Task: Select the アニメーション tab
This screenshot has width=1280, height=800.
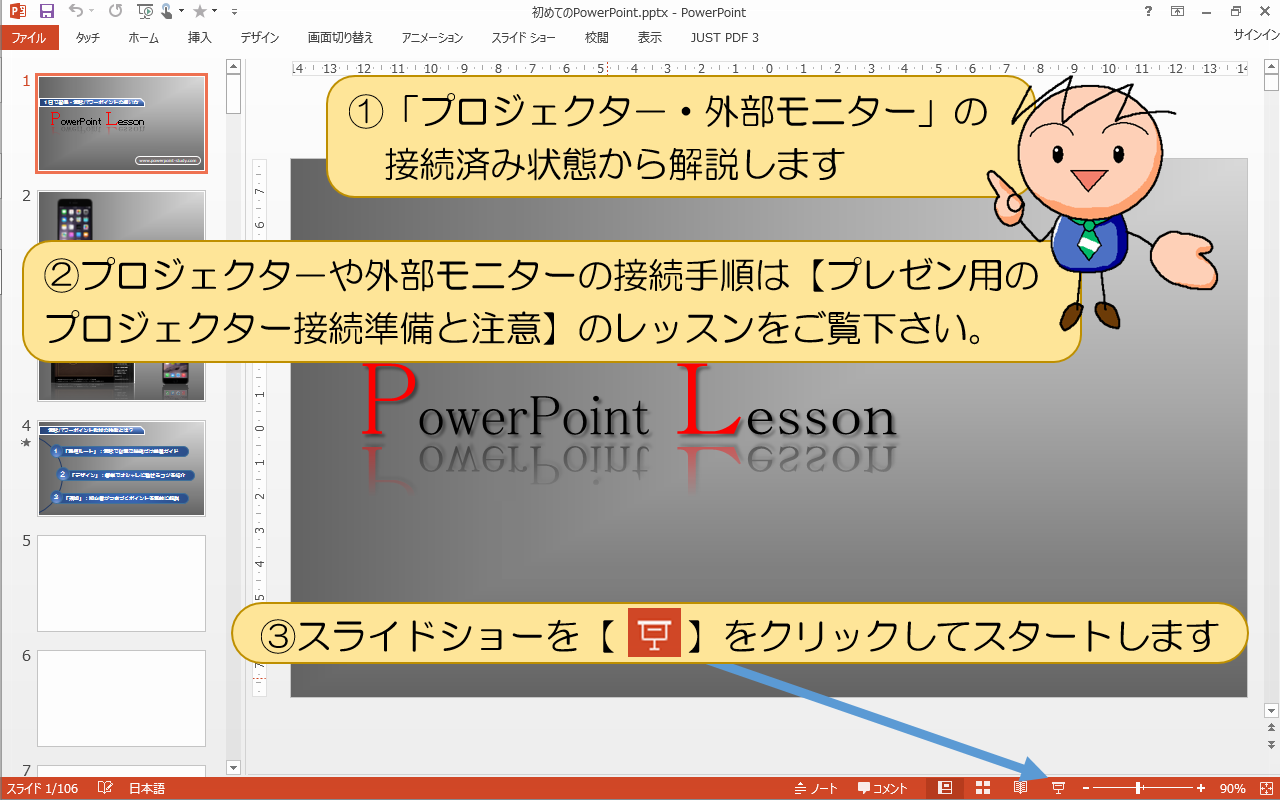Action: [433, 38]
